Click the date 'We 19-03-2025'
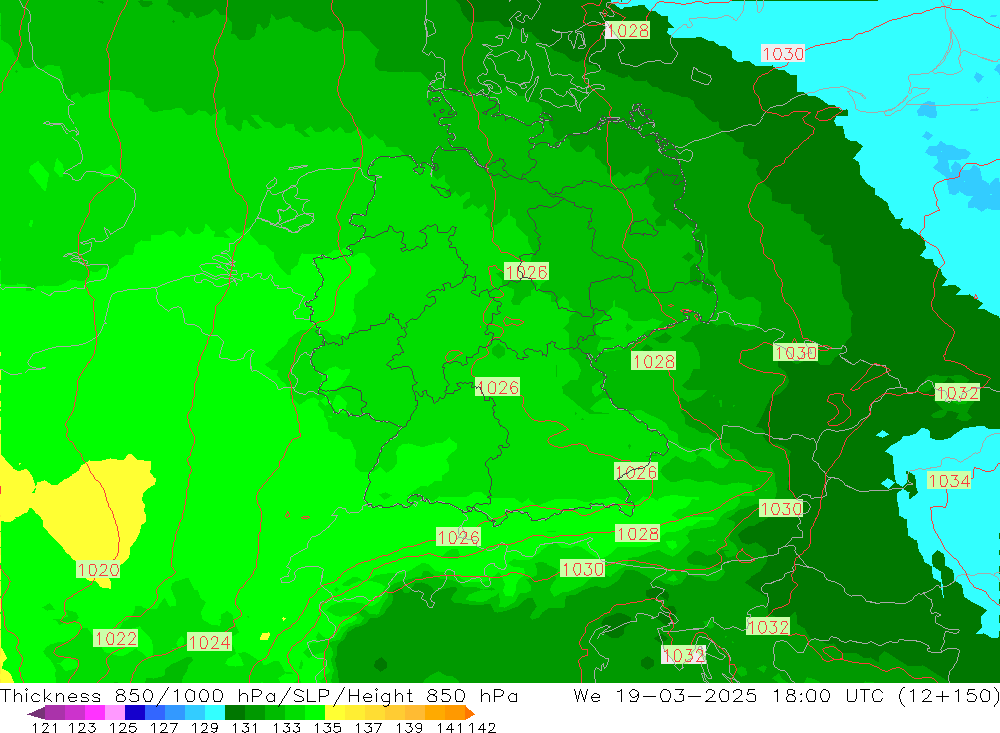The width and height of the screenshot is (1000, 733). [665, 695]
